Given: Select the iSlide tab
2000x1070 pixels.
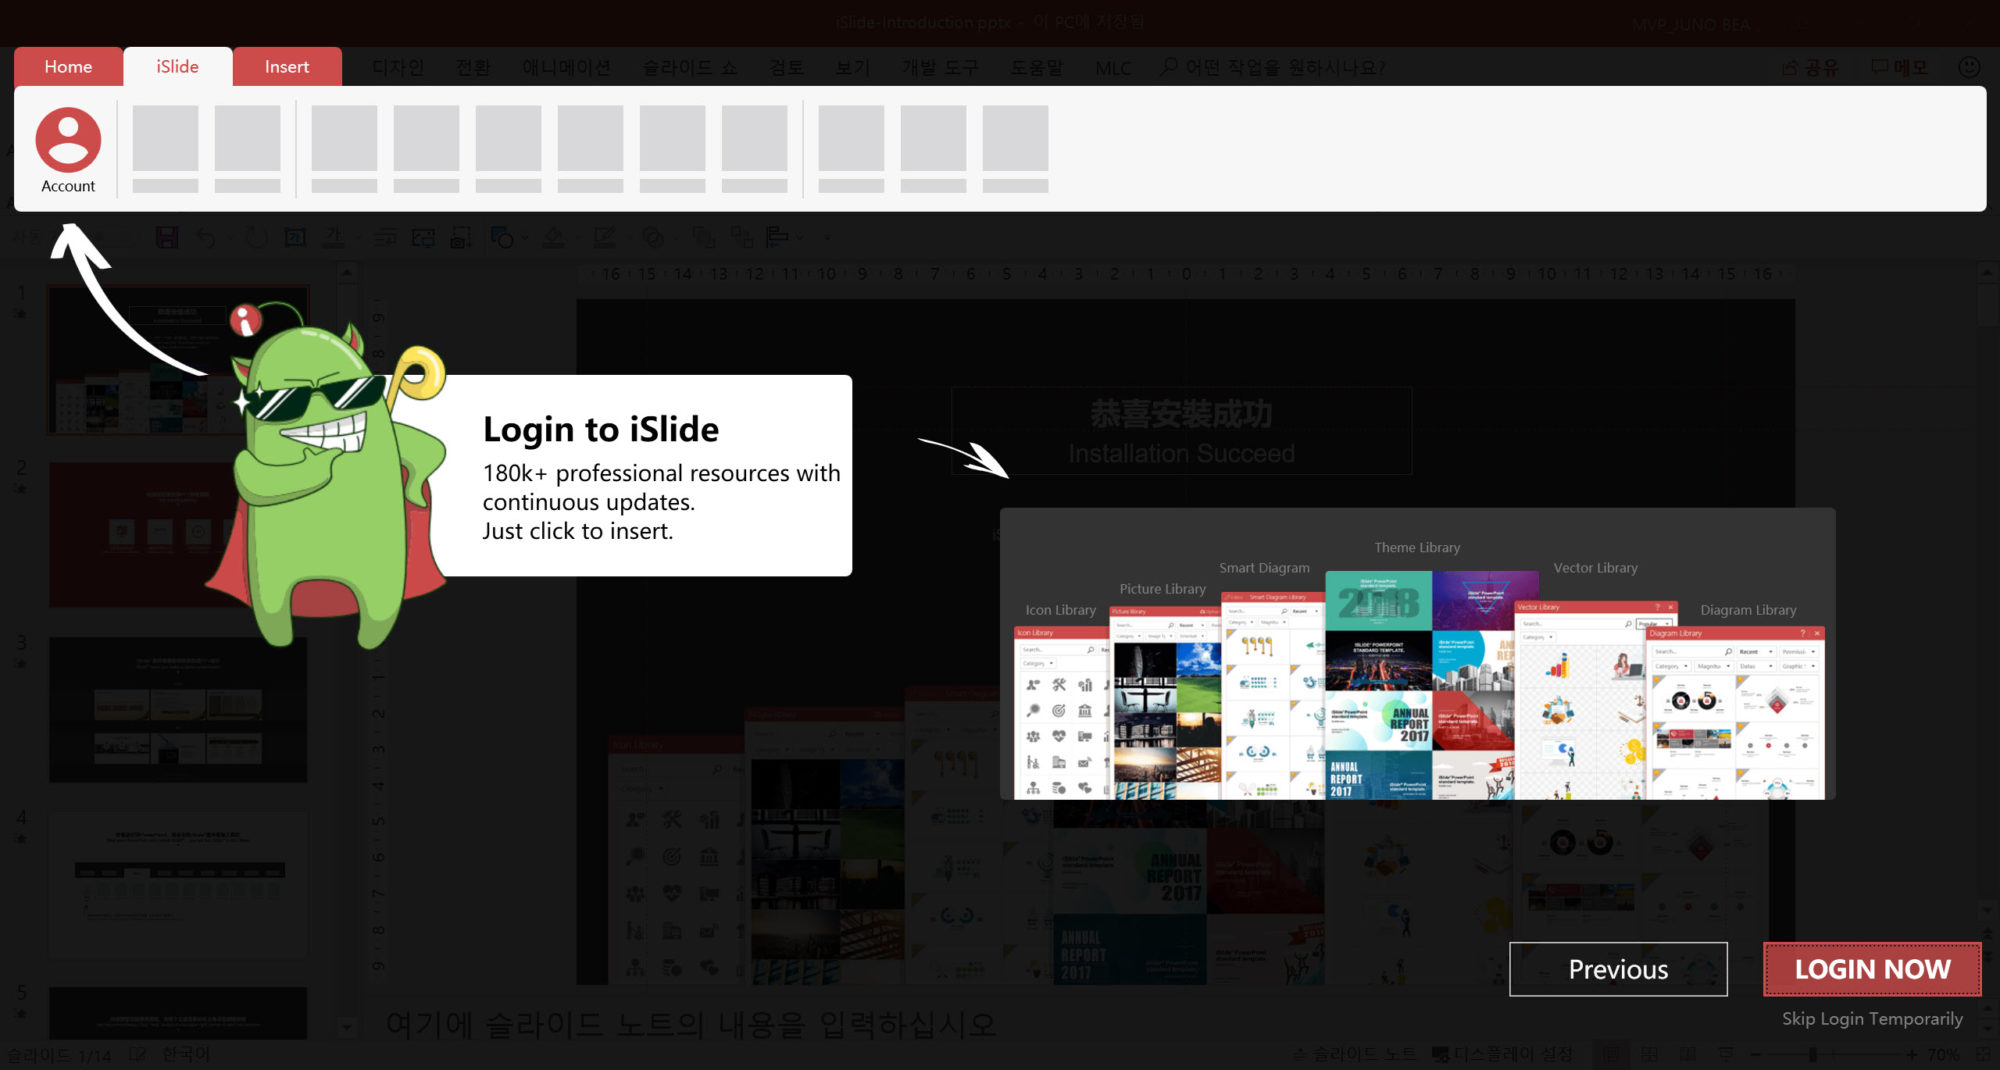Looking at the screenshot, I should pos(177,67).
